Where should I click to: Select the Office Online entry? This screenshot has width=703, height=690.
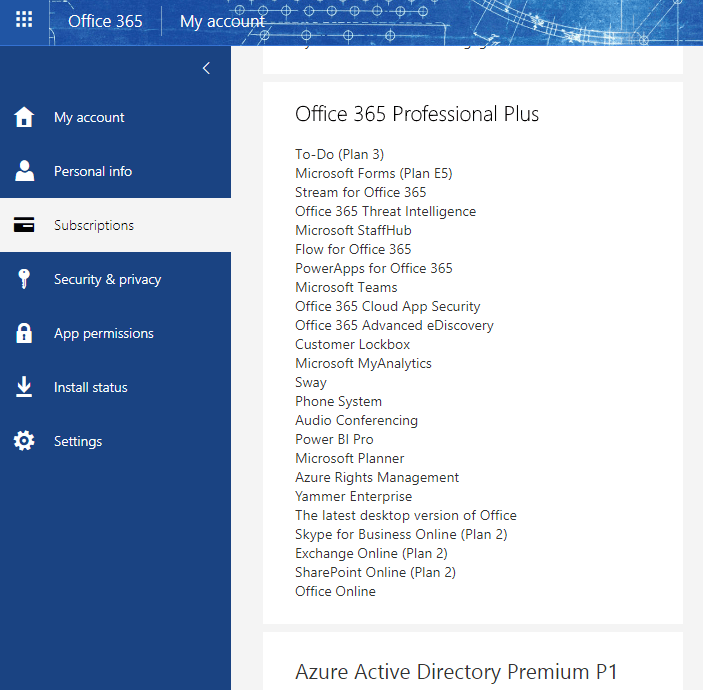335,591
